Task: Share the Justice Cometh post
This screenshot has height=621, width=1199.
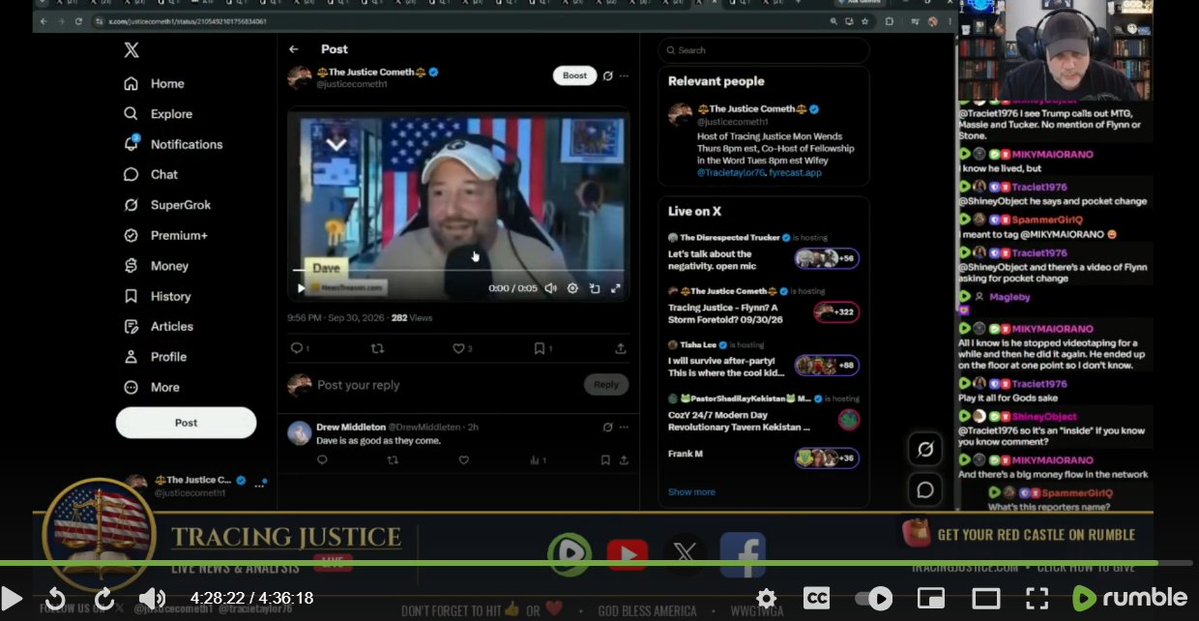Action: (x=620, y=349)
